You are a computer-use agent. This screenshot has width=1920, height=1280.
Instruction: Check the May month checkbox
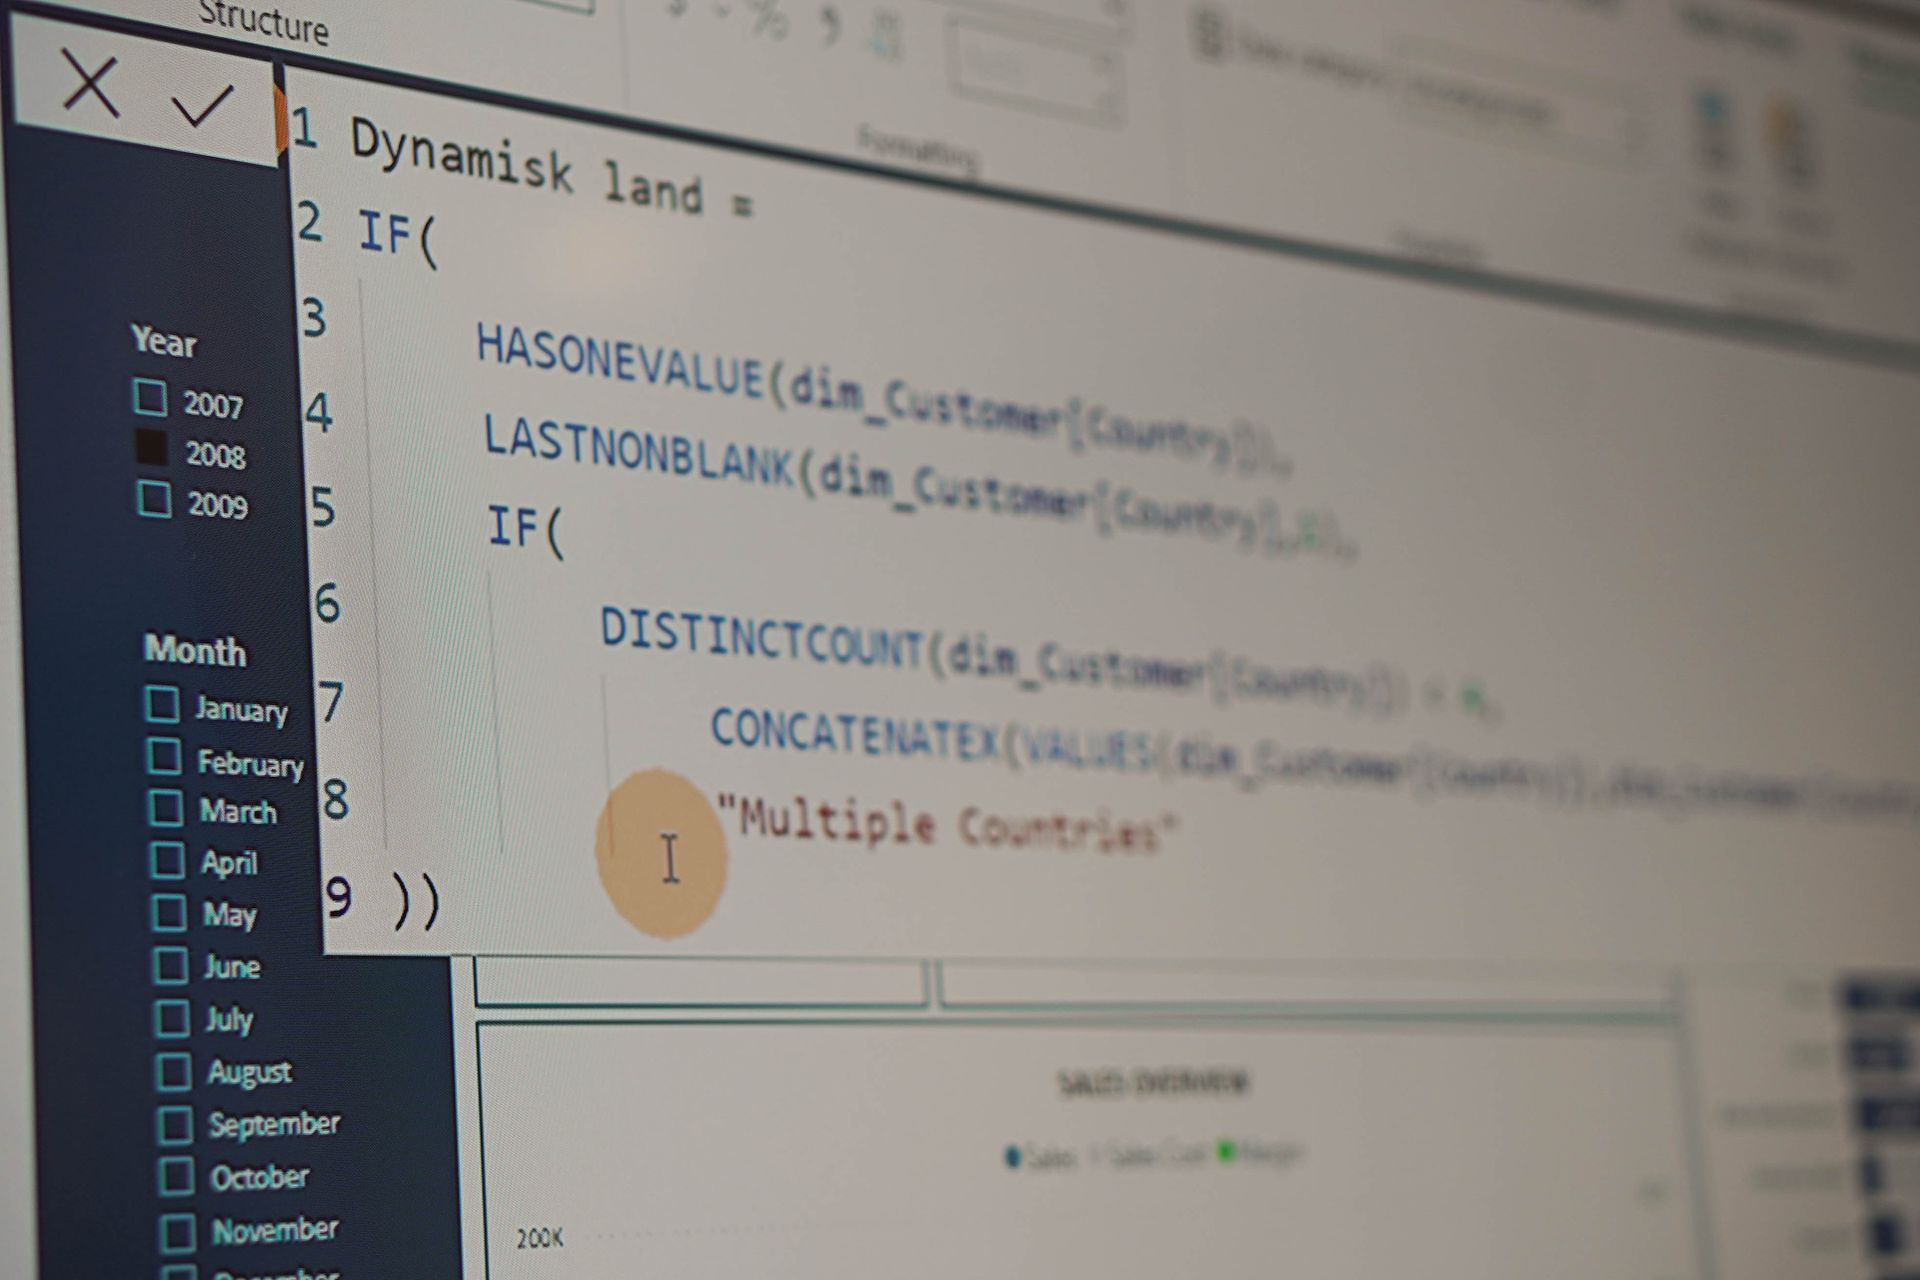click(168, 912)
